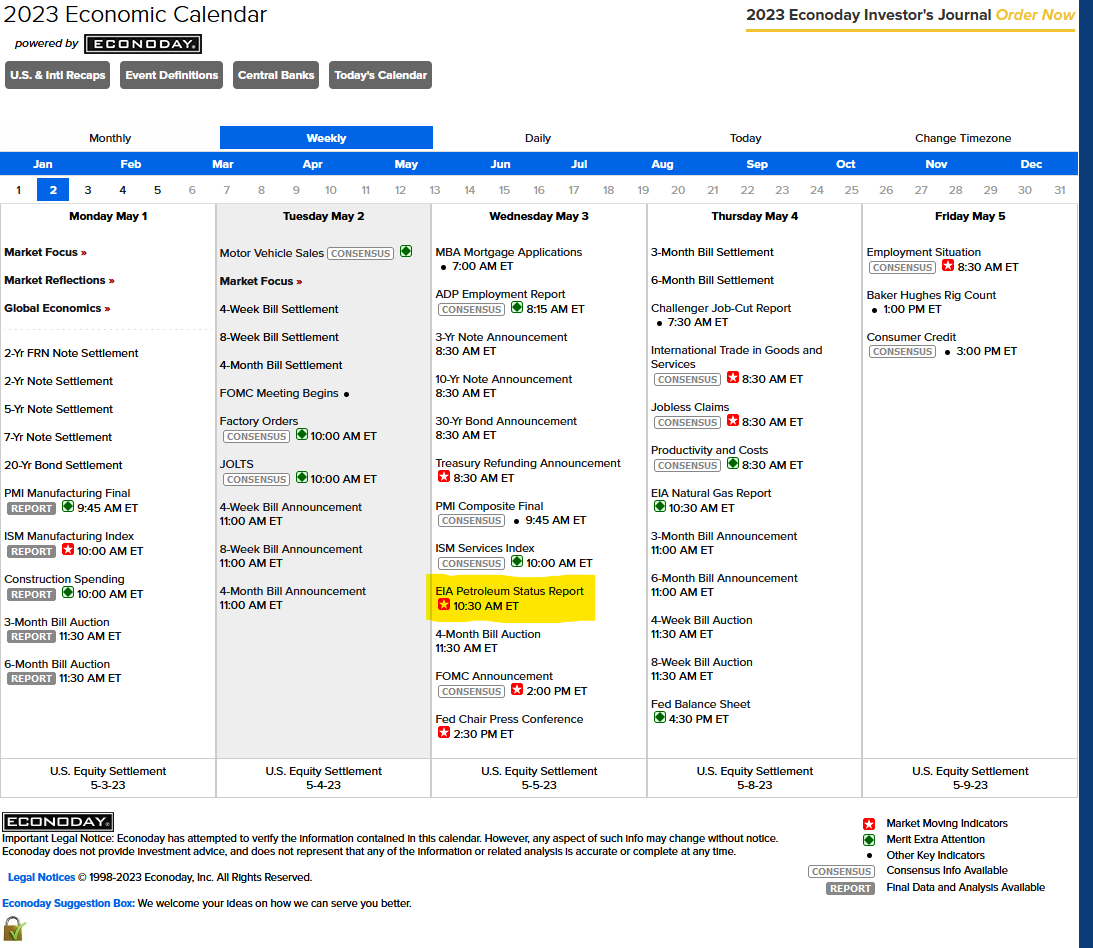Click REPORT badge for PMI Manufacturing Final
Viewport: 1093px width, 948px height.
click(x=31, y=508)
